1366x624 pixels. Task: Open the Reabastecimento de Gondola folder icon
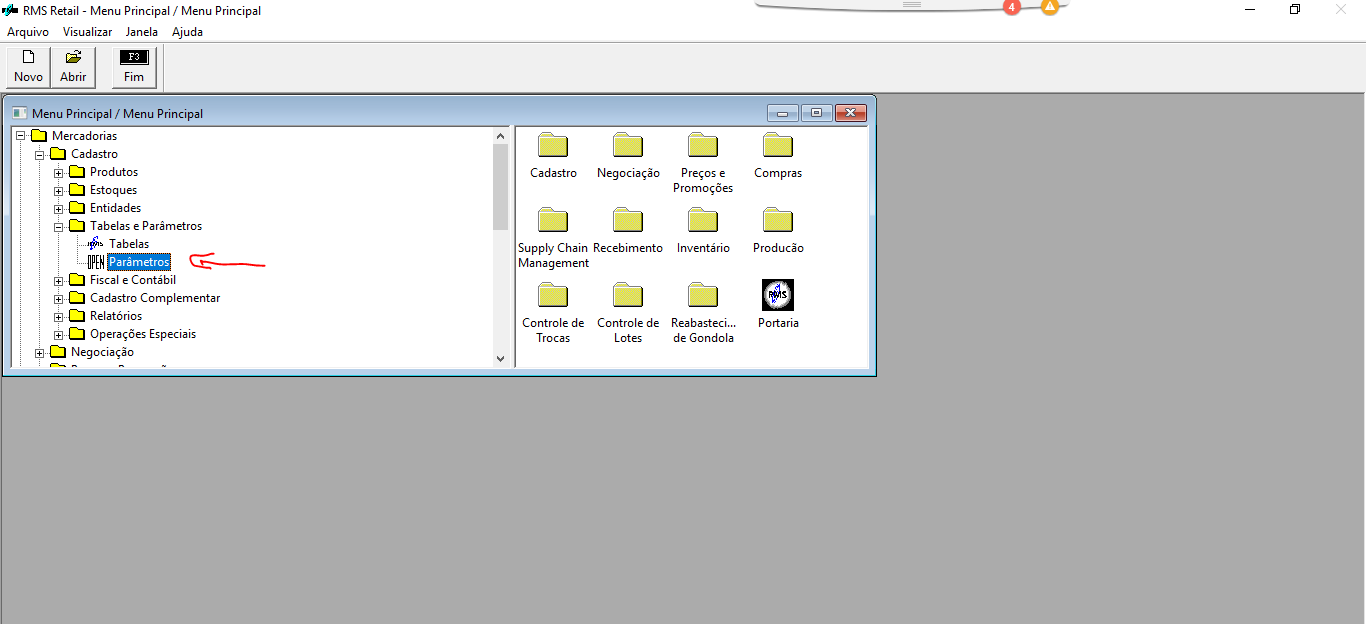(703, 295)
